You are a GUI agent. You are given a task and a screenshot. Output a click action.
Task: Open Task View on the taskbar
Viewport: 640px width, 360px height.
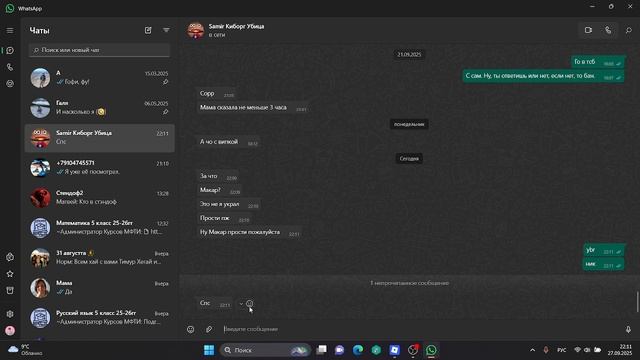pos(322,350)
